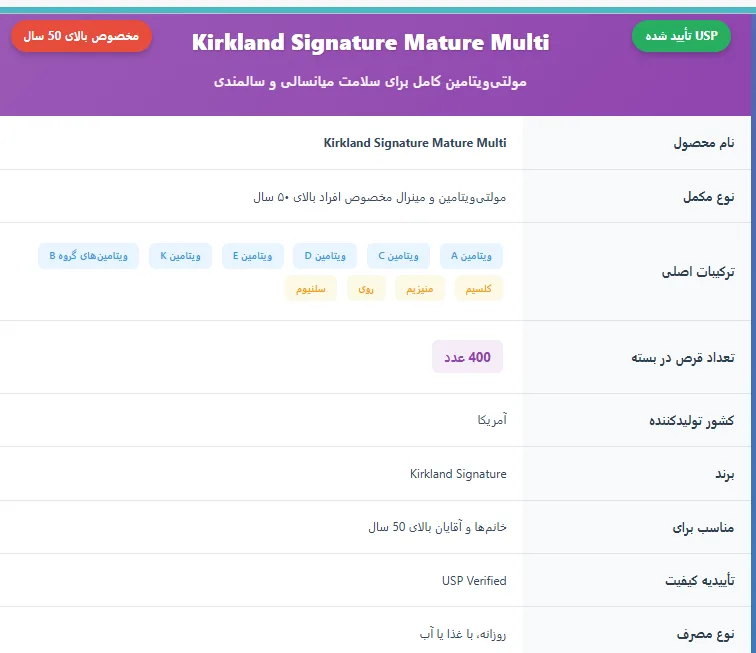Click the نام محصول row label
Viewport: 756px width, 653px height.
point(704,143)
